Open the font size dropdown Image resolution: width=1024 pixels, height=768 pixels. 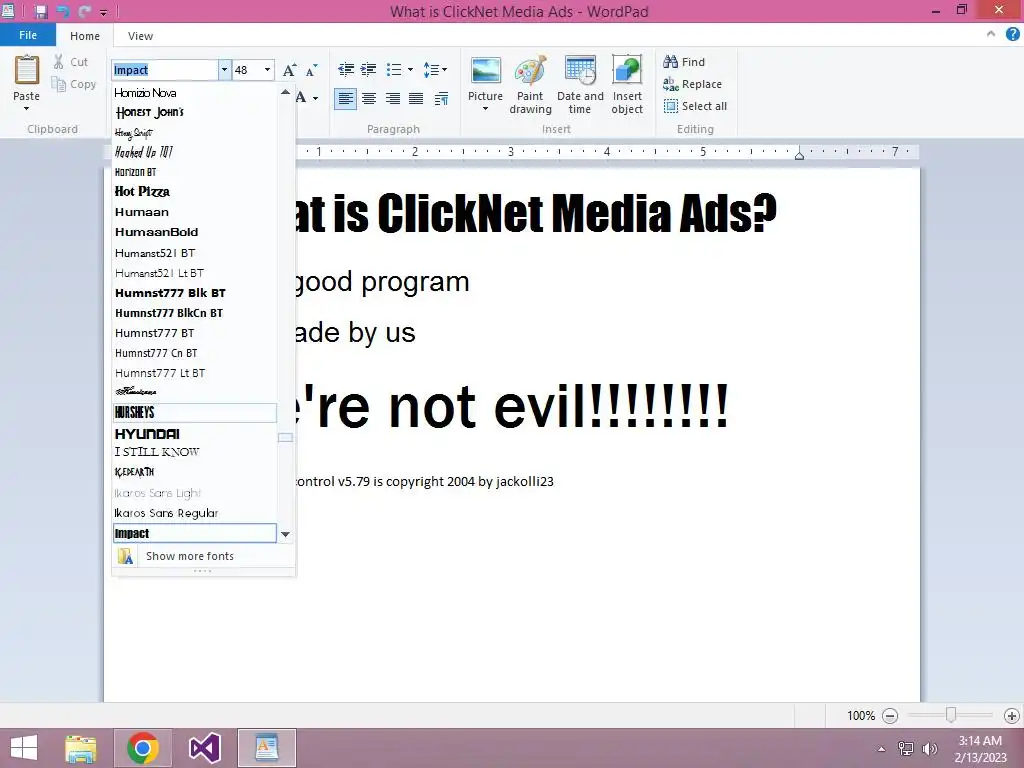tap(267, 70)
